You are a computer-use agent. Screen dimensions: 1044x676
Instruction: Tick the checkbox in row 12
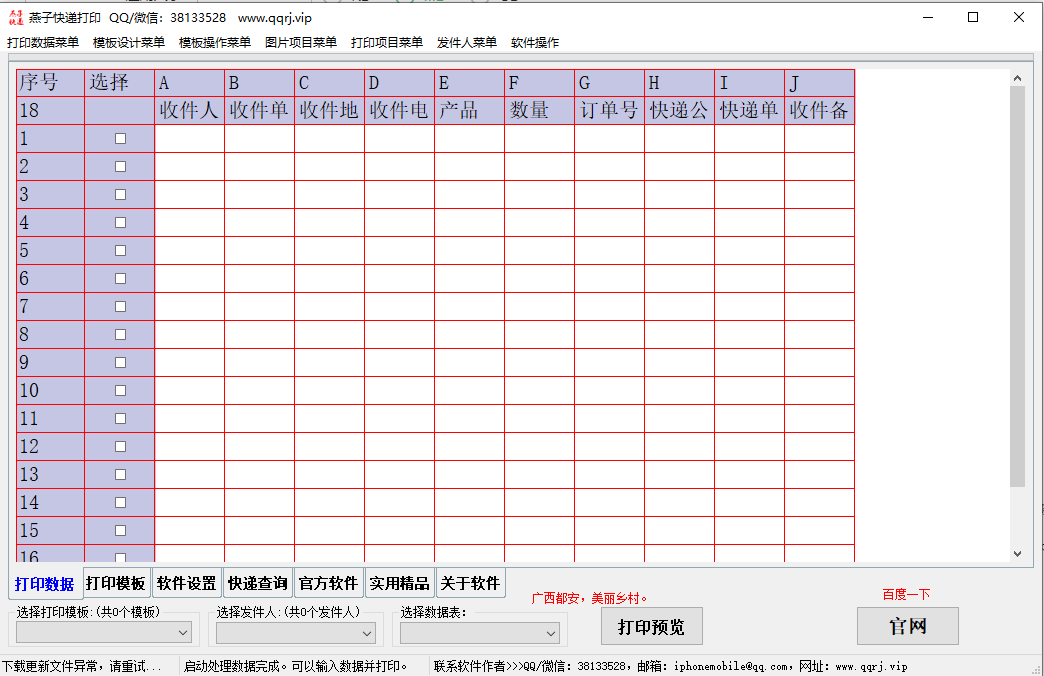121,446
